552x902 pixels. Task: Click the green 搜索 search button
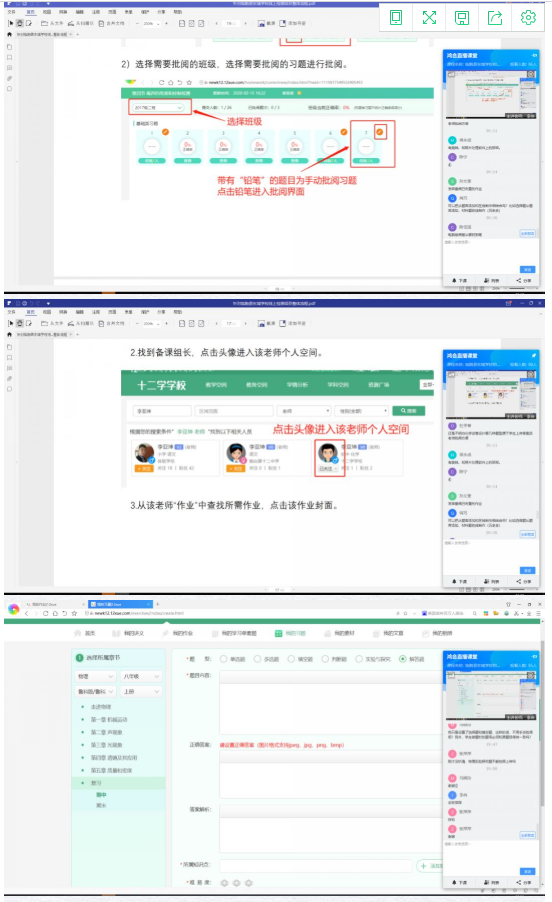tap(409, 411)
